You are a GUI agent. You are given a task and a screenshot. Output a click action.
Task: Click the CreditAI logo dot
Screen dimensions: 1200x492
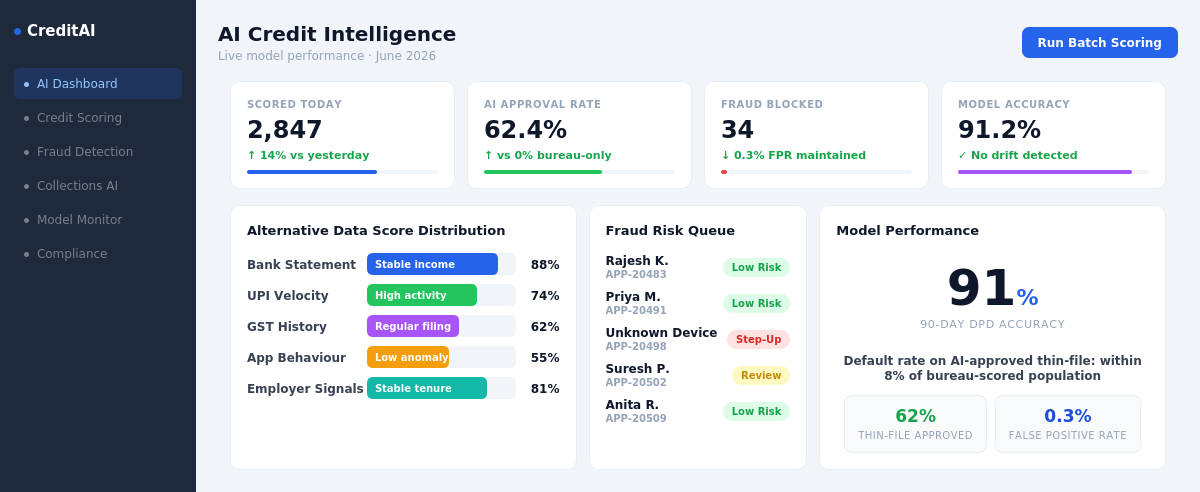[x=17, y=31]
